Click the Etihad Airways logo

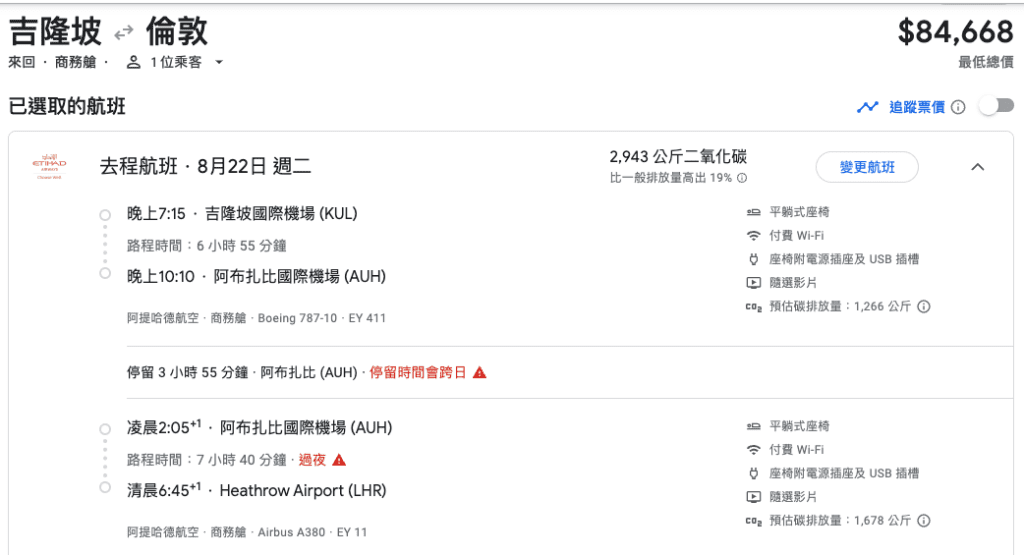tap(49, 166)
